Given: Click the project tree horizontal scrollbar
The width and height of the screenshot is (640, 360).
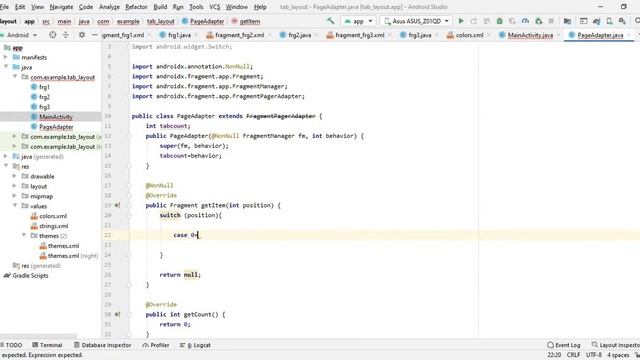Looking at the screenshot, I should click(38, 336).
